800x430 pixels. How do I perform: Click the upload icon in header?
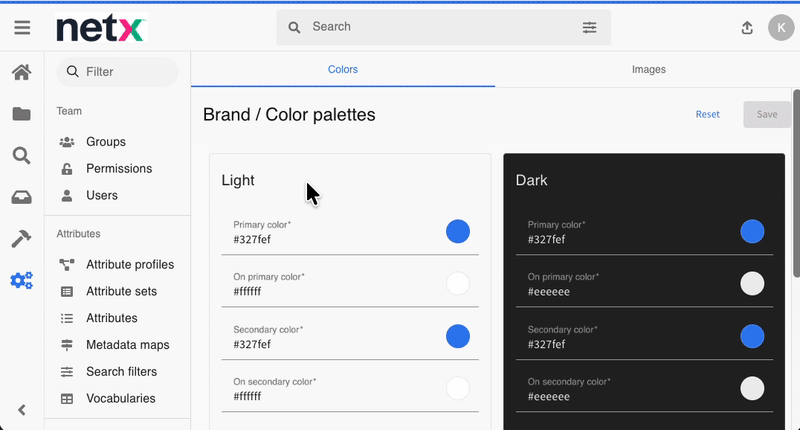[747, 28]
